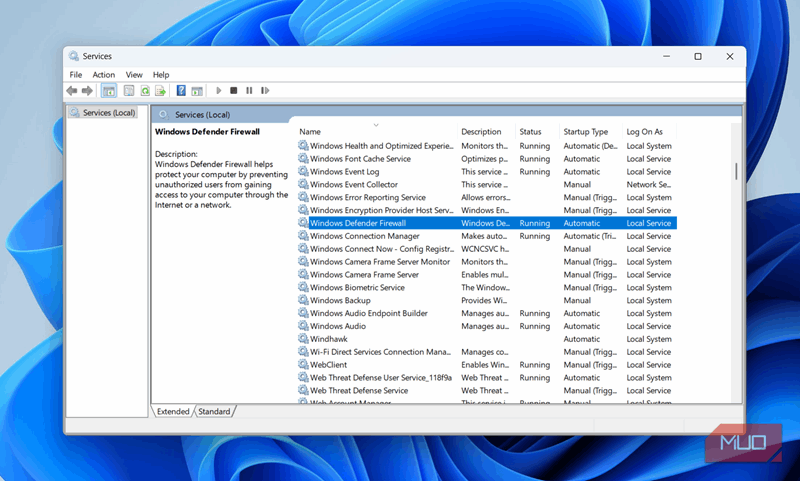Click the Restart Service toolbar icon
Screen dimensions: 800x481
pos(264,91)
